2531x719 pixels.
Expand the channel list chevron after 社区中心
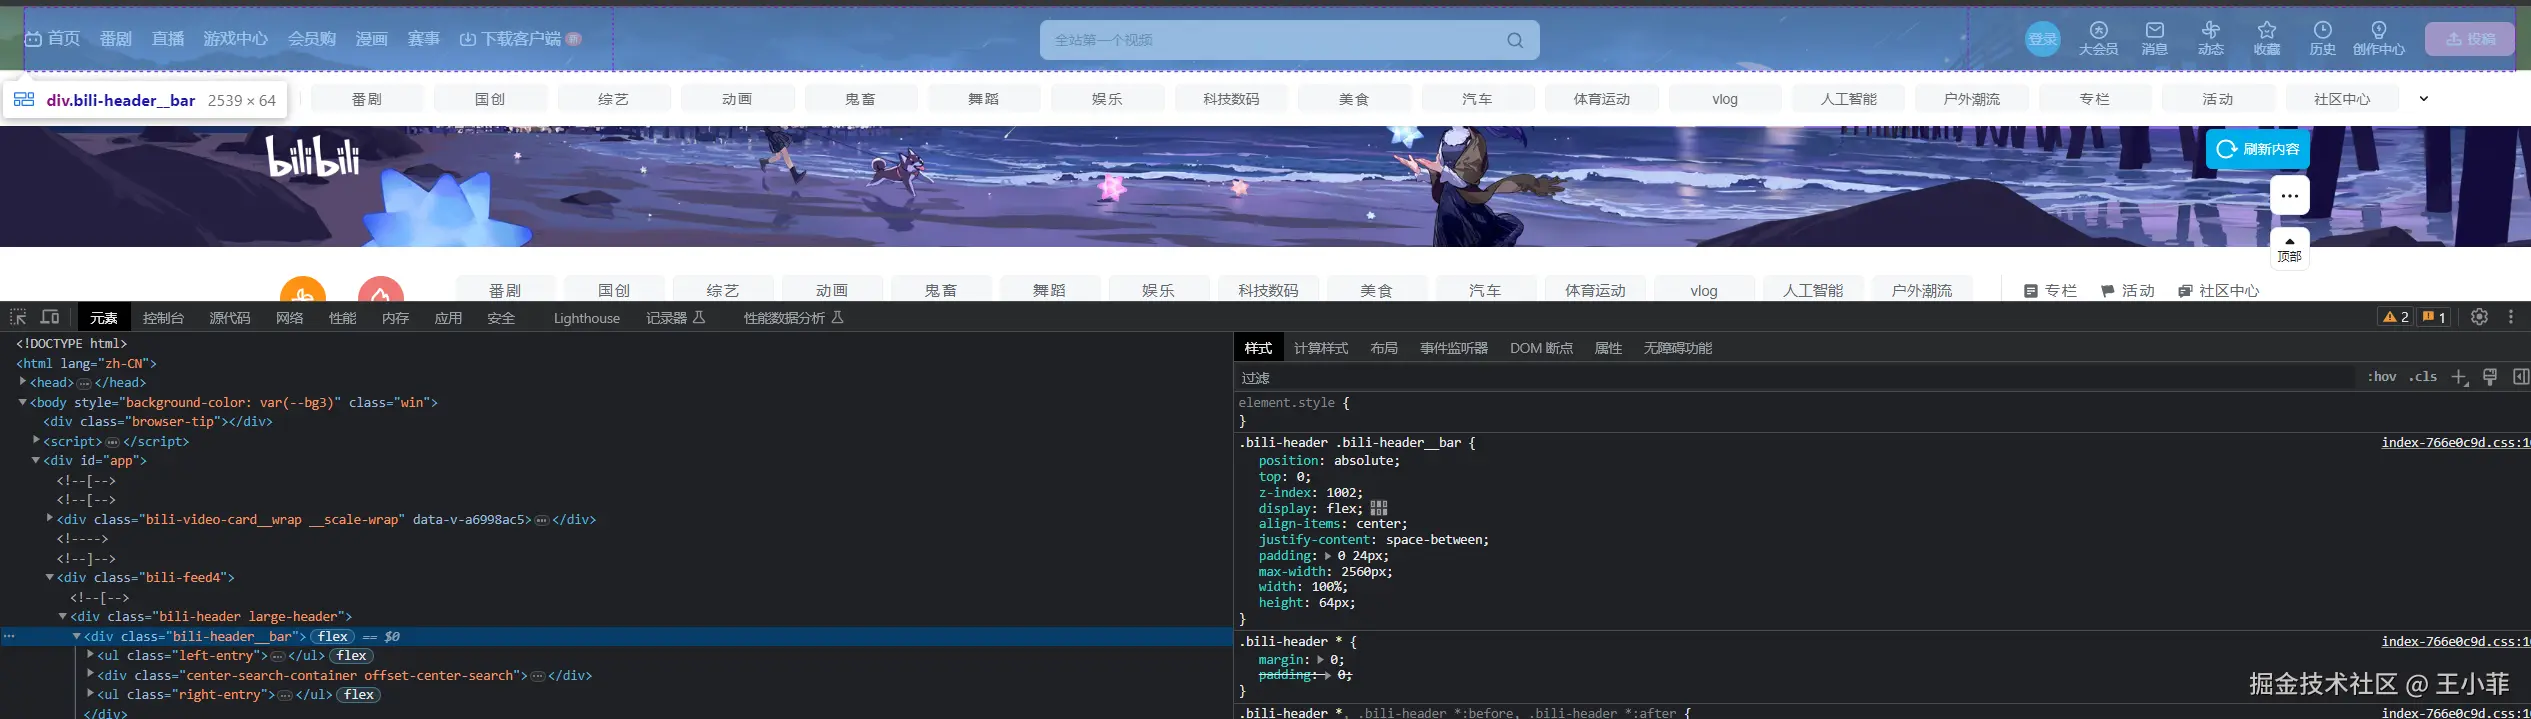point(2423,99)
